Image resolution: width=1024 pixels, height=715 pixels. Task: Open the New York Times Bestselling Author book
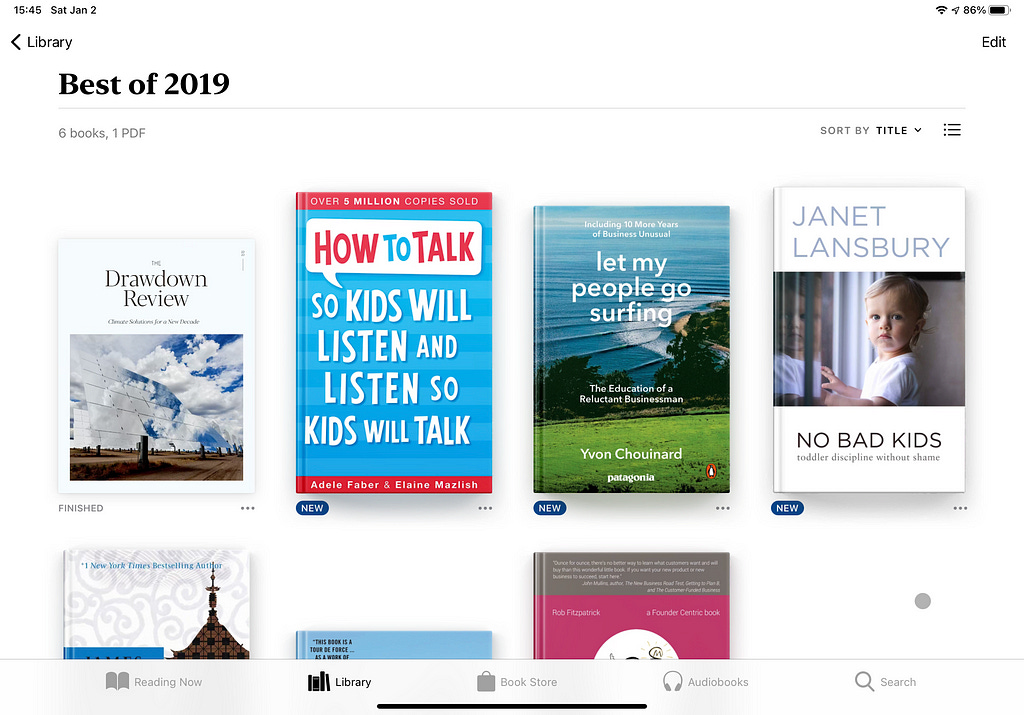click(157, 604)
